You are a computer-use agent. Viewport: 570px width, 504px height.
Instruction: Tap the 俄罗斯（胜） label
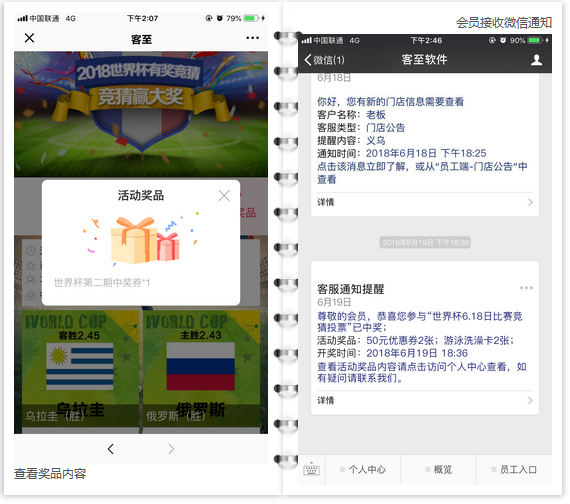[x=176, y=416]
